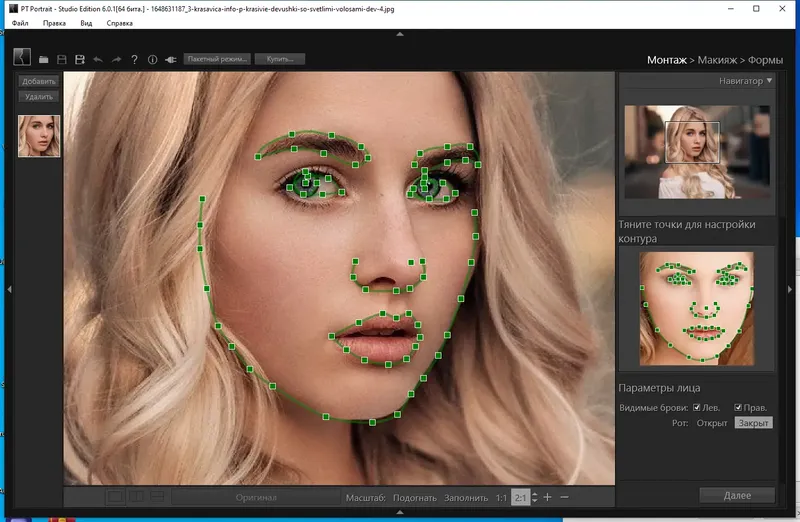This screenshot has width=800, height=522.
Task: Select the single-view layout icon
Action: tap(115, 496)
